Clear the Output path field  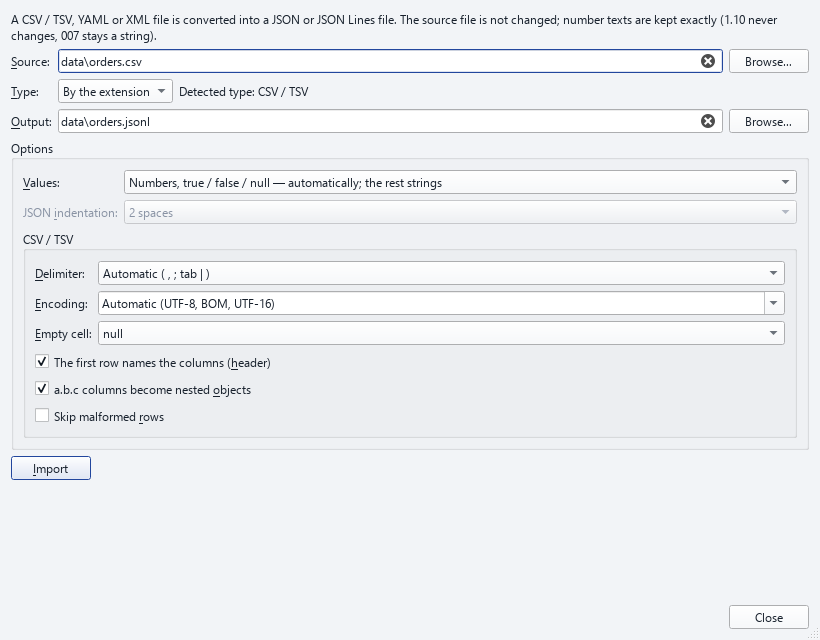(x=708, y=121)
